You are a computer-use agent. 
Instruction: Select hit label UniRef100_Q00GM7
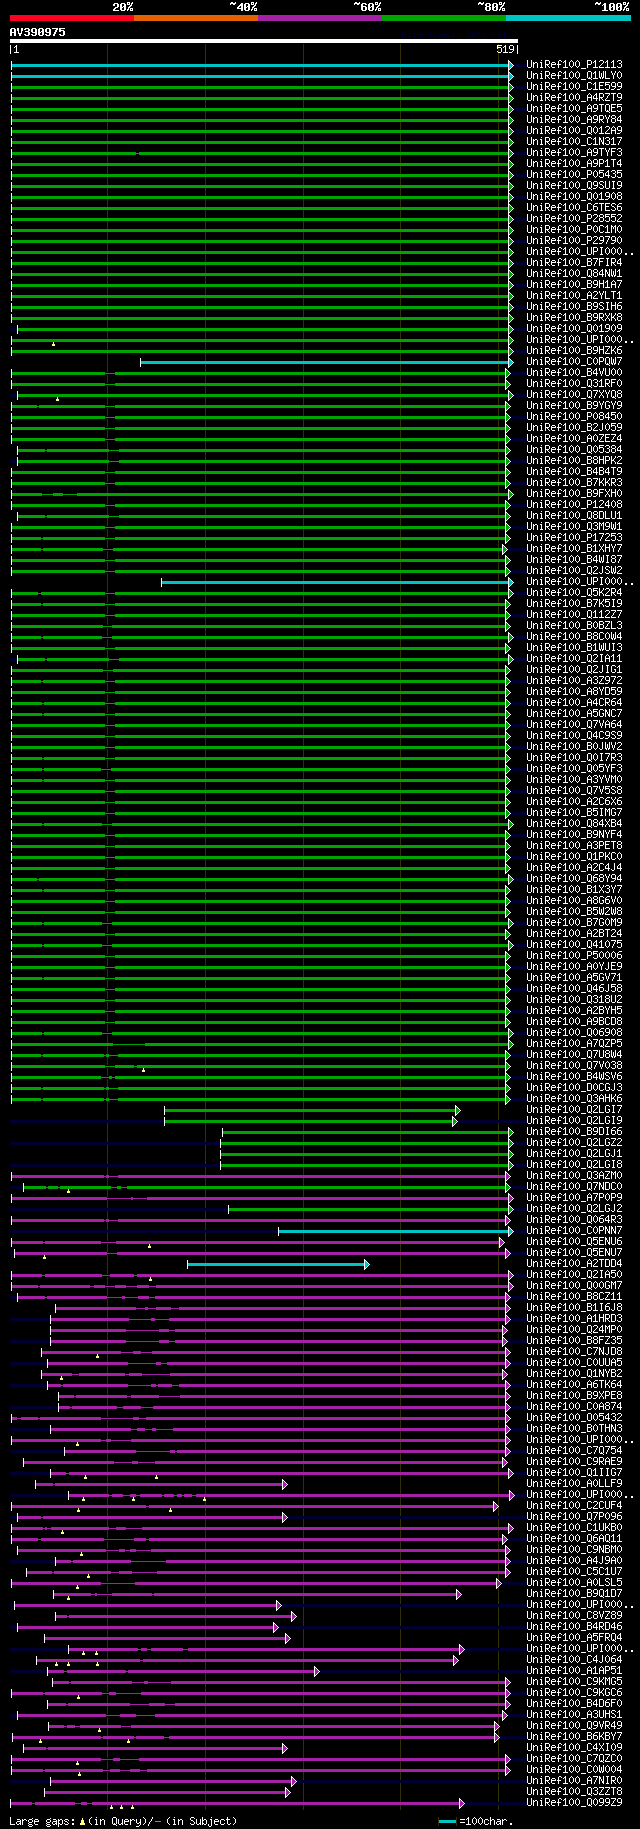coord(574,1286)
